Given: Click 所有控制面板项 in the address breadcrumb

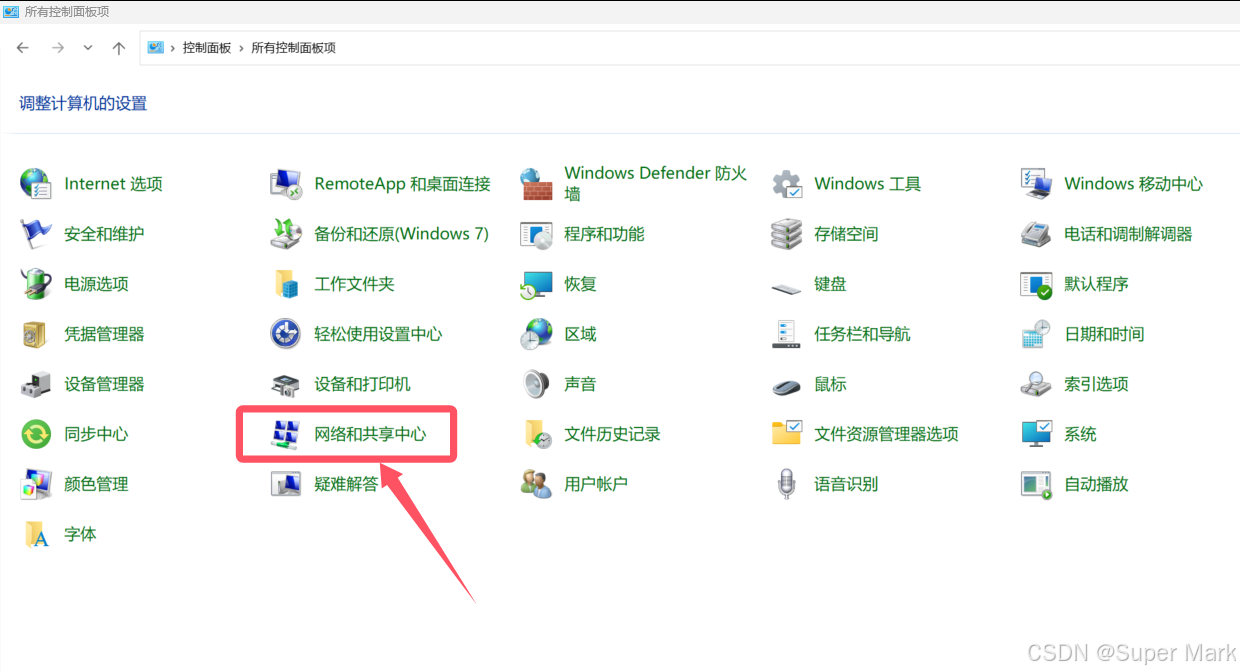Looking at the screenshot, I should 293,48.
